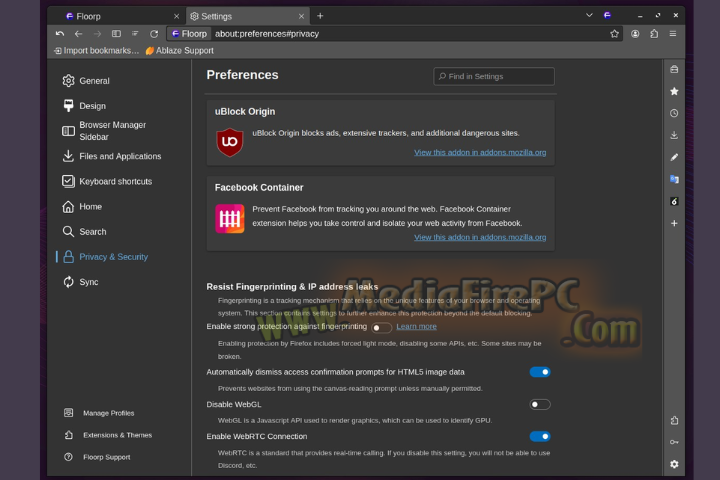Click the Floorp identity box in address bar
Viewport: 720px width, 480px height.
pyautogui.click(x=189, y=34)
